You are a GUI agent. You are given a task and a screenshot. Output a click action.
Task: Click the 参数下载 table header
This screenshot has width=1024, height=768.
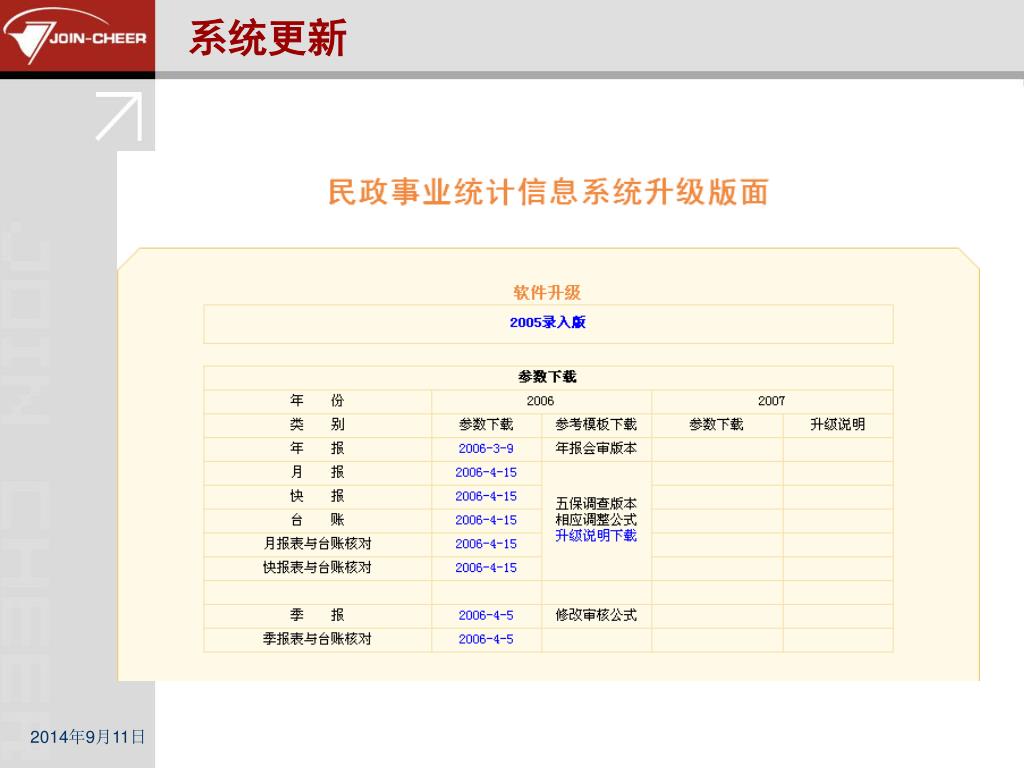coord(547,377)
